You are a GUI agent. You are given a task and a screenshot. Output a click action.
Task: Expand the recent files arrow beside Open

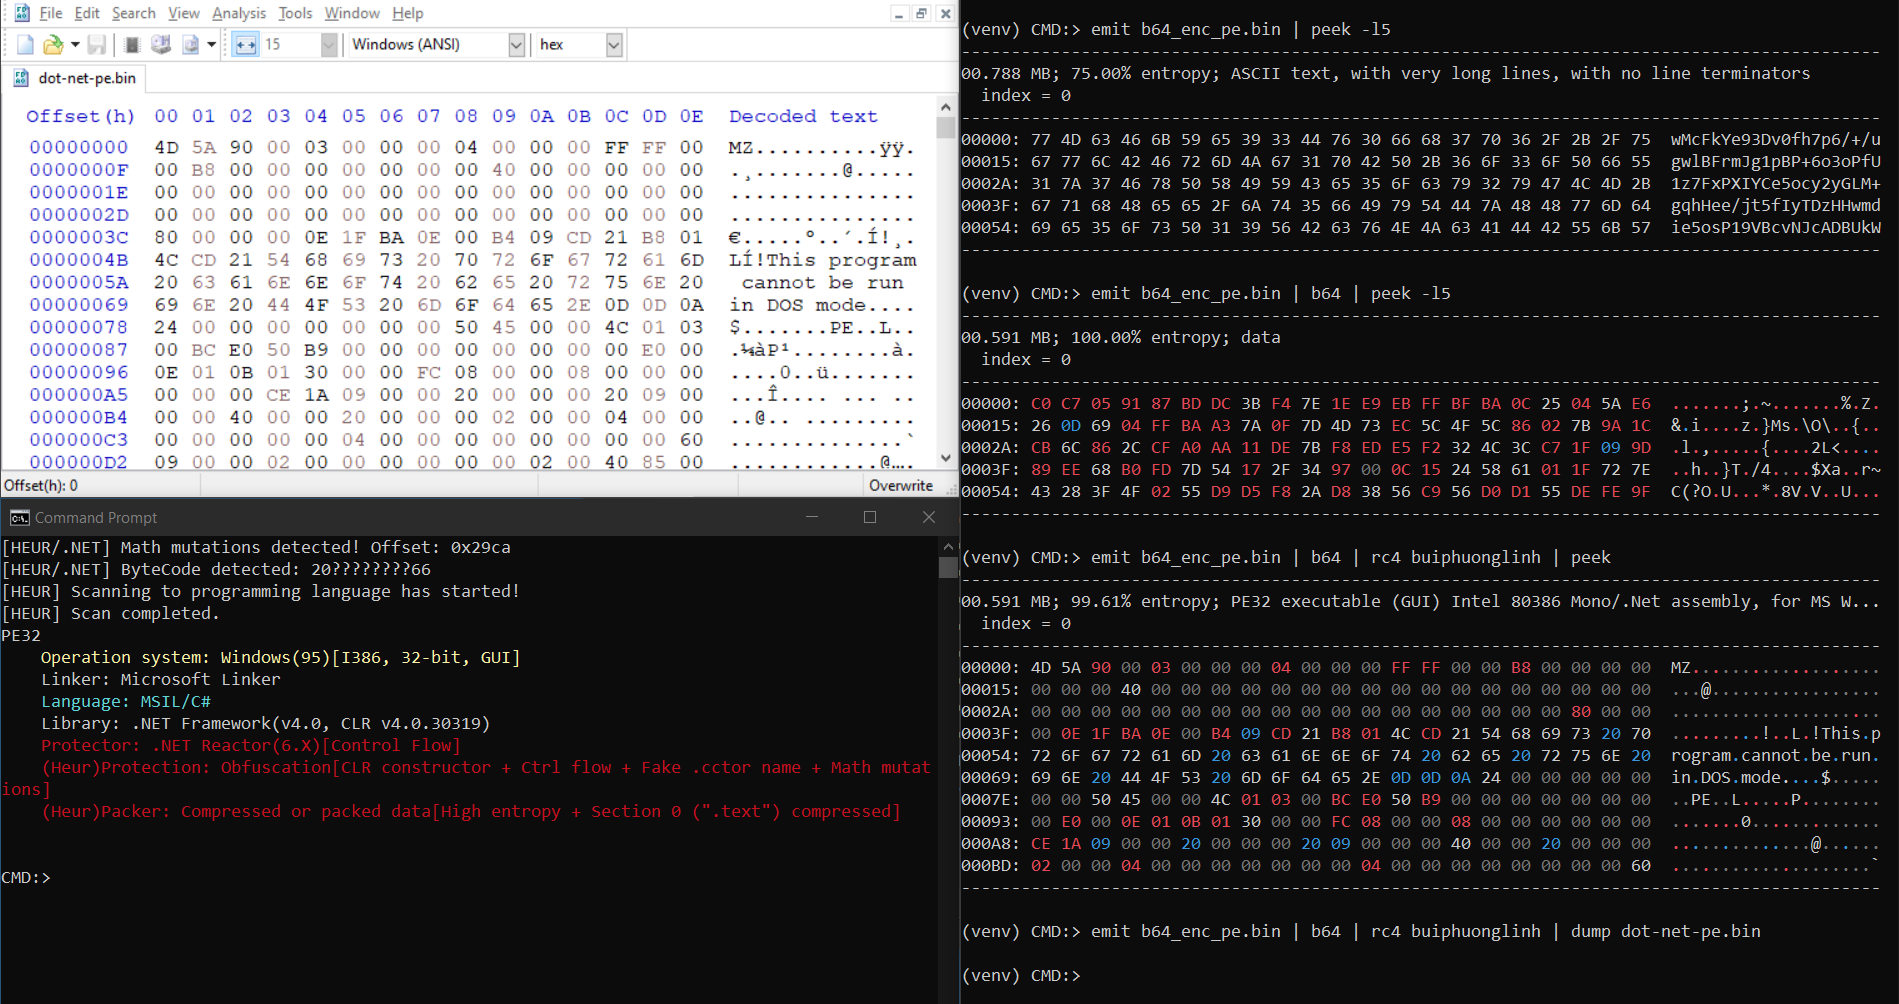(75, 44)
